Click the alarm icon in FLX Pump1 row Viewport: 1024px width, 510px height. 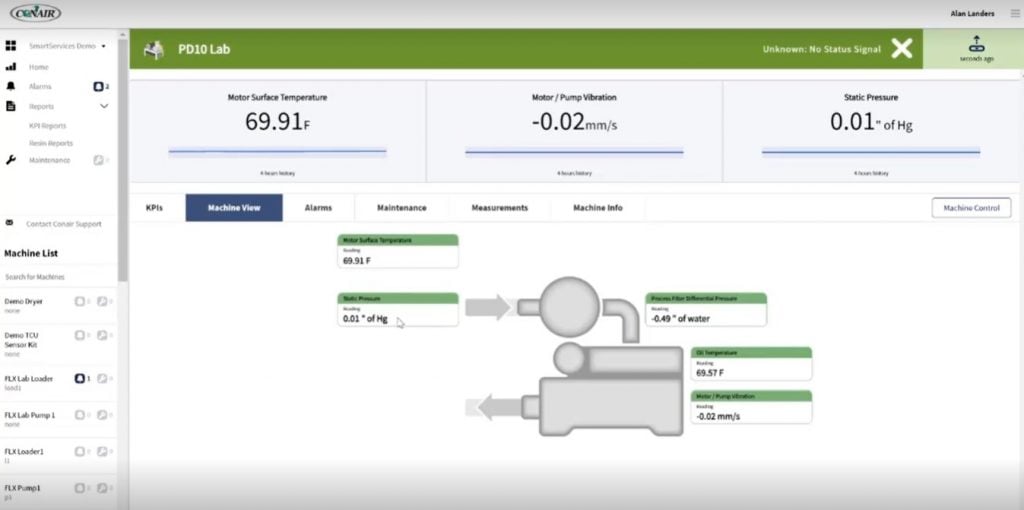tap(80, 488)
